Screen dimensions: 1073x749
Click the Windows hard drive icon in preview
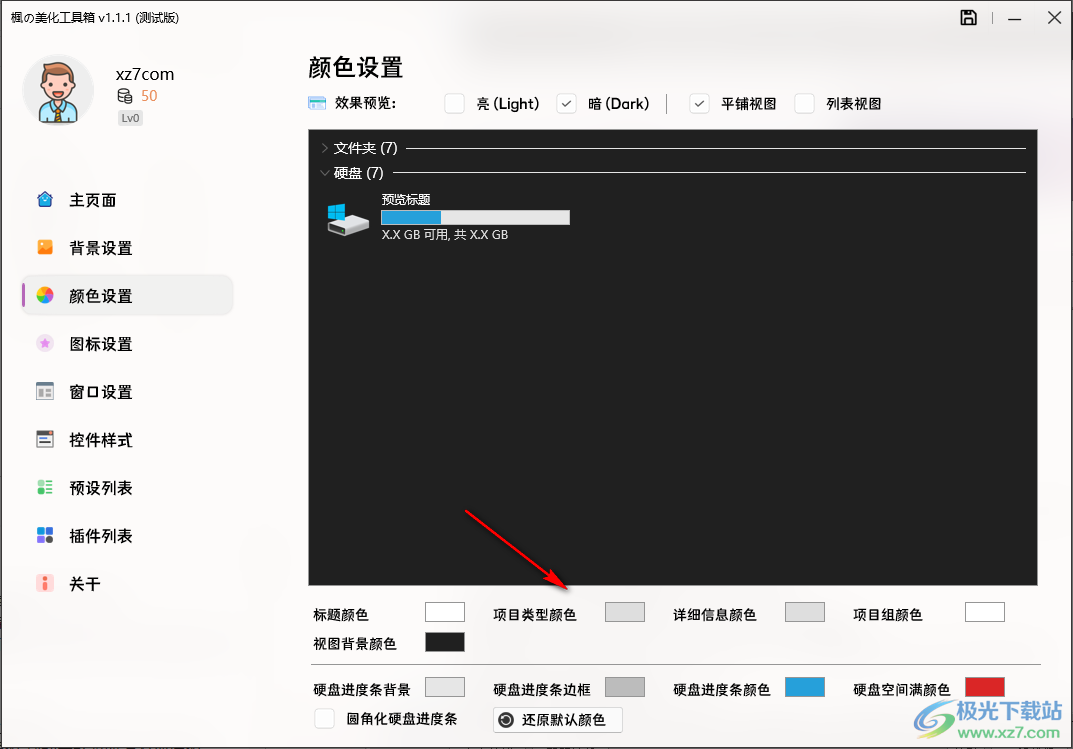point(348,220)
